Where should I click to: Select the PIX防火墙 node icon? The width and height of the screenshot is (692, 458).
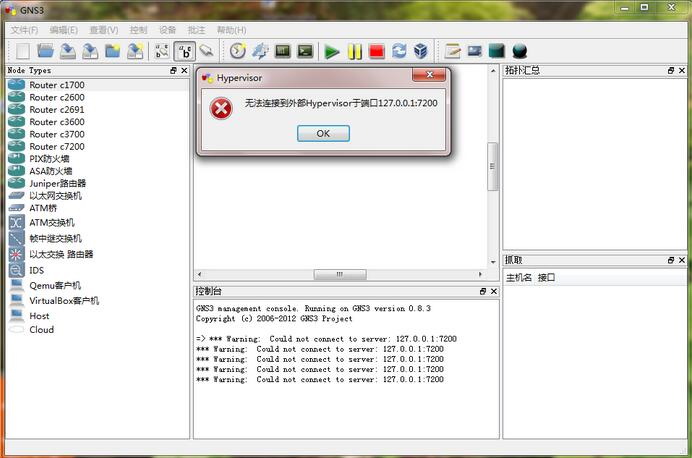click(16, 158)
